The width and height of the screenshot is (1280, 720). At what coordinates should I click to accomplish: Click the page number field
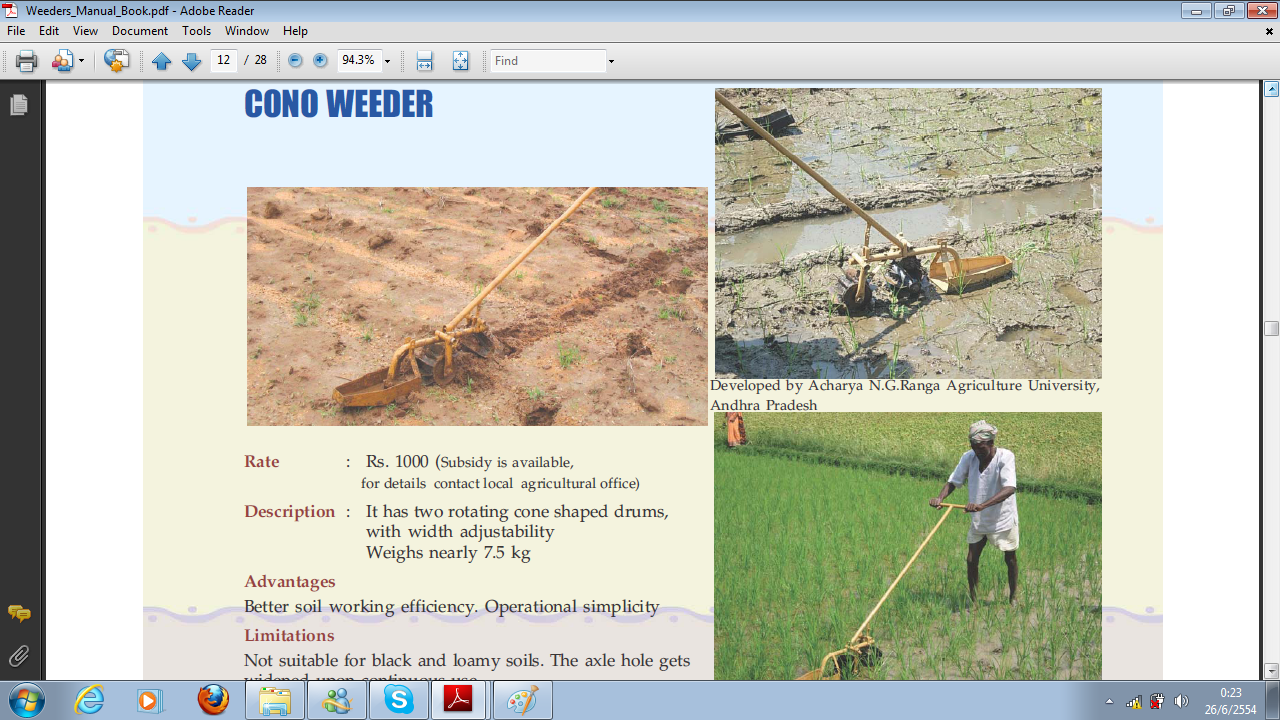[223, 61]
